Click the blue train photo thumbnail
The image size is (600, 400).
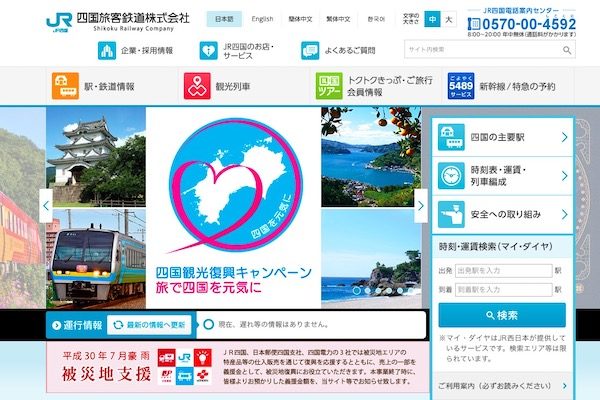coord(96,259)
